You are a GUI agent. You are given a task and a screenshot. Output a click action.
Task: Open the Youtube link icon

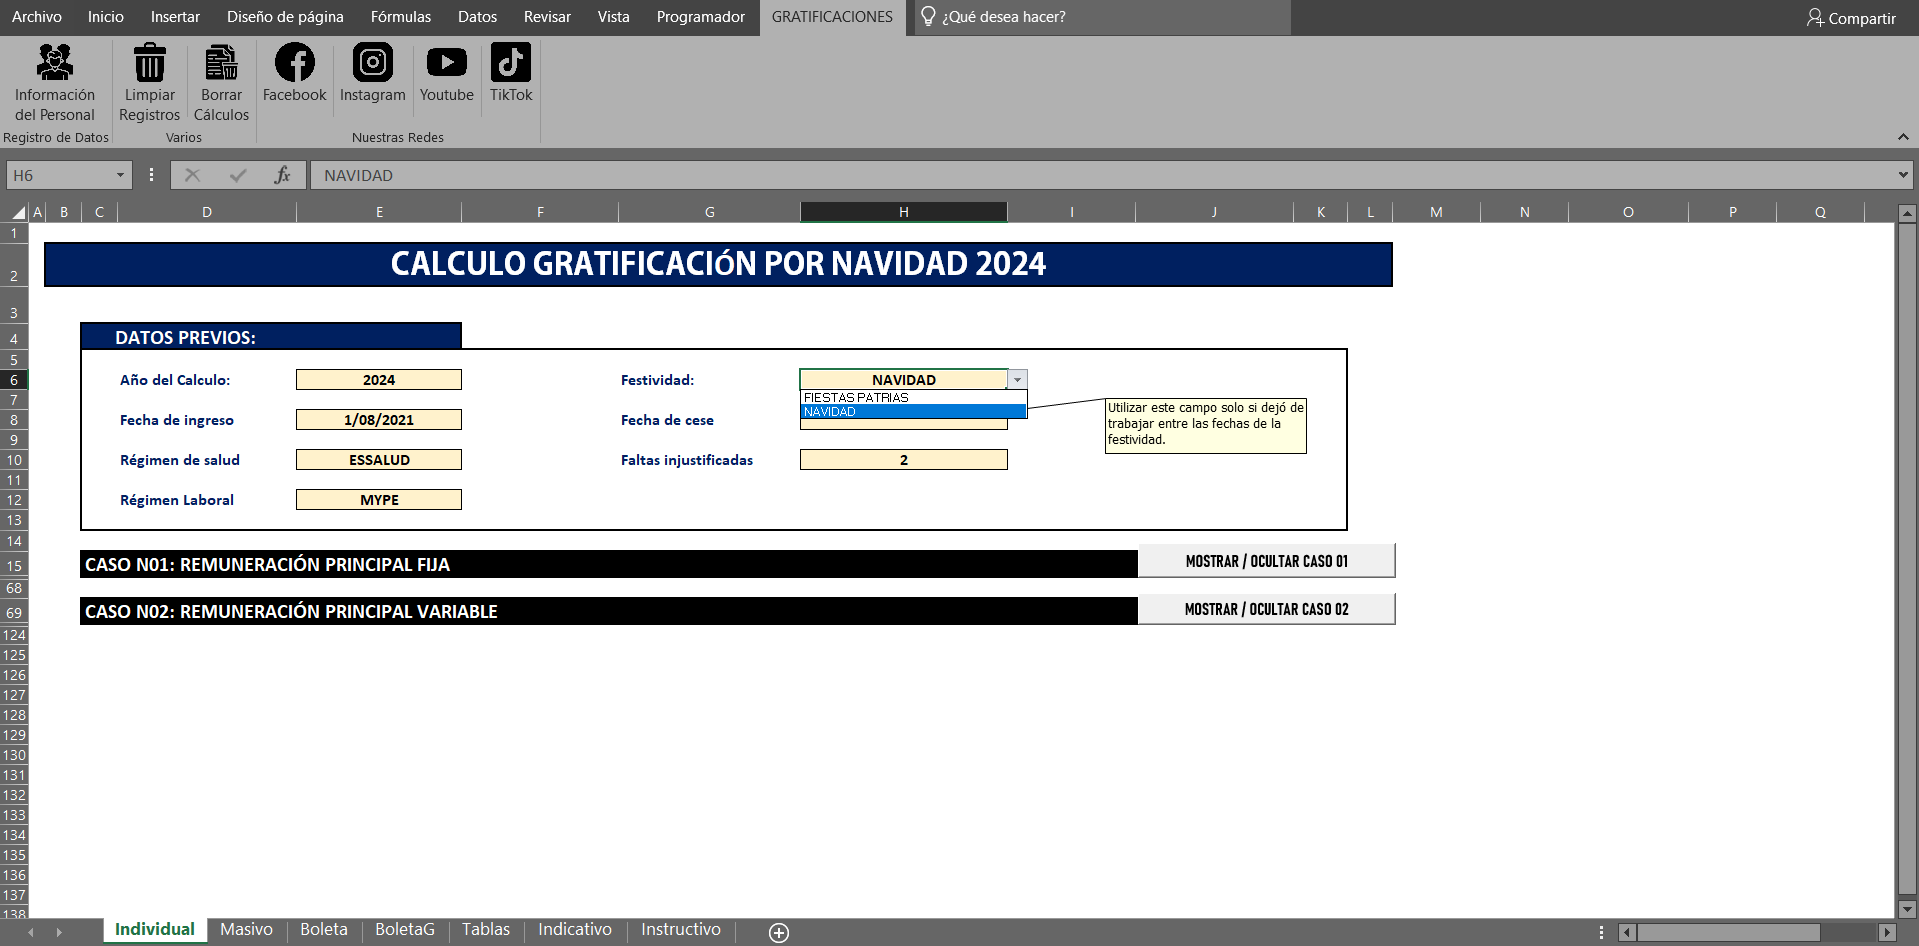click(x=446, y=64)
